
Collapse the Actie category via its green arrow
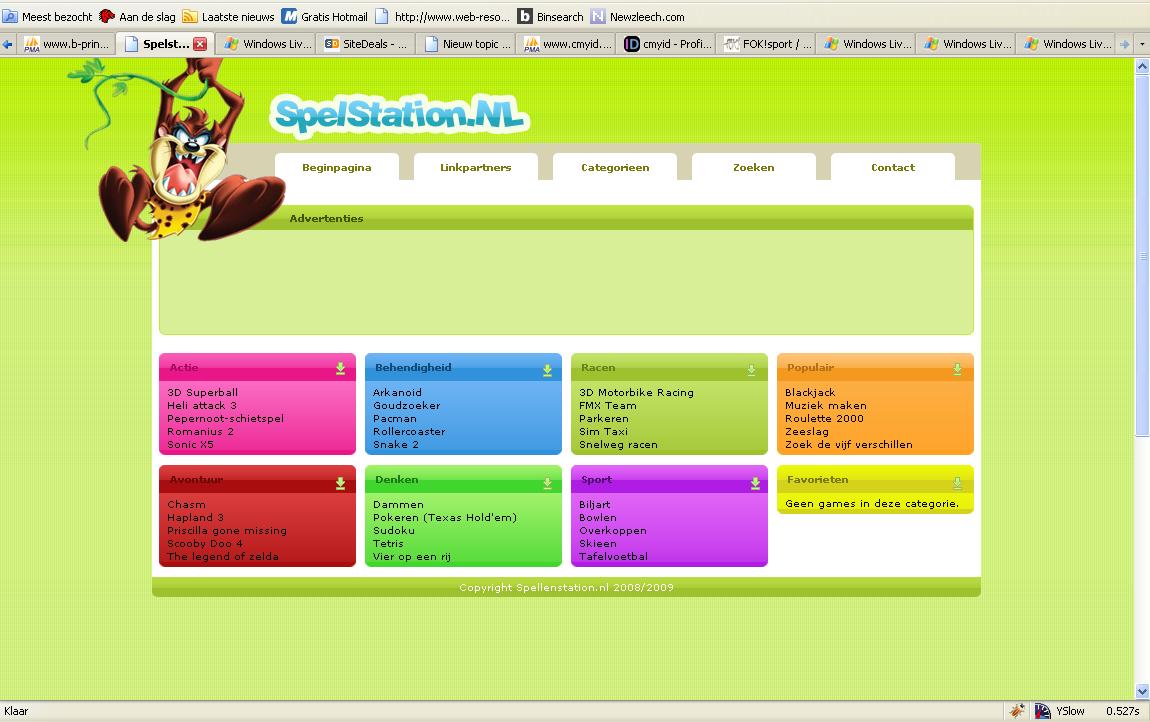tap(340, 368)
